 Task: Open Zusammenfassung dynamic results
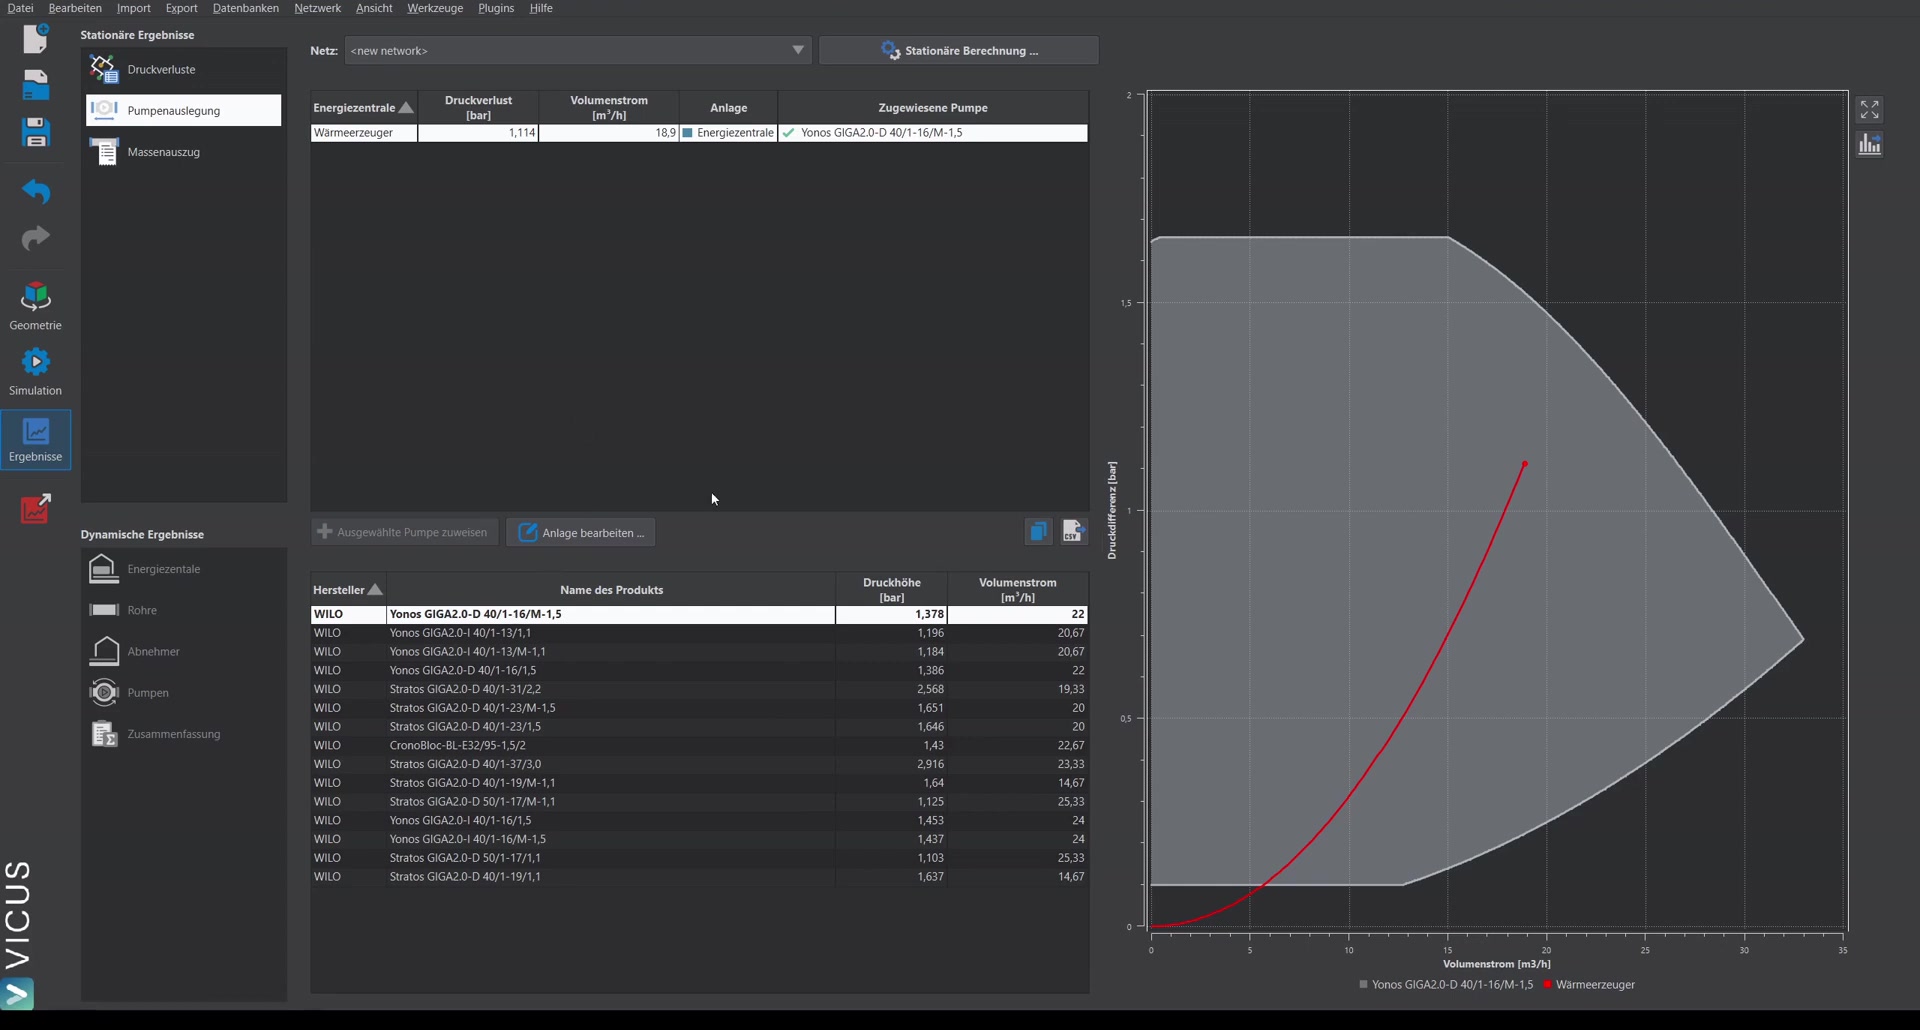[184, 734]
